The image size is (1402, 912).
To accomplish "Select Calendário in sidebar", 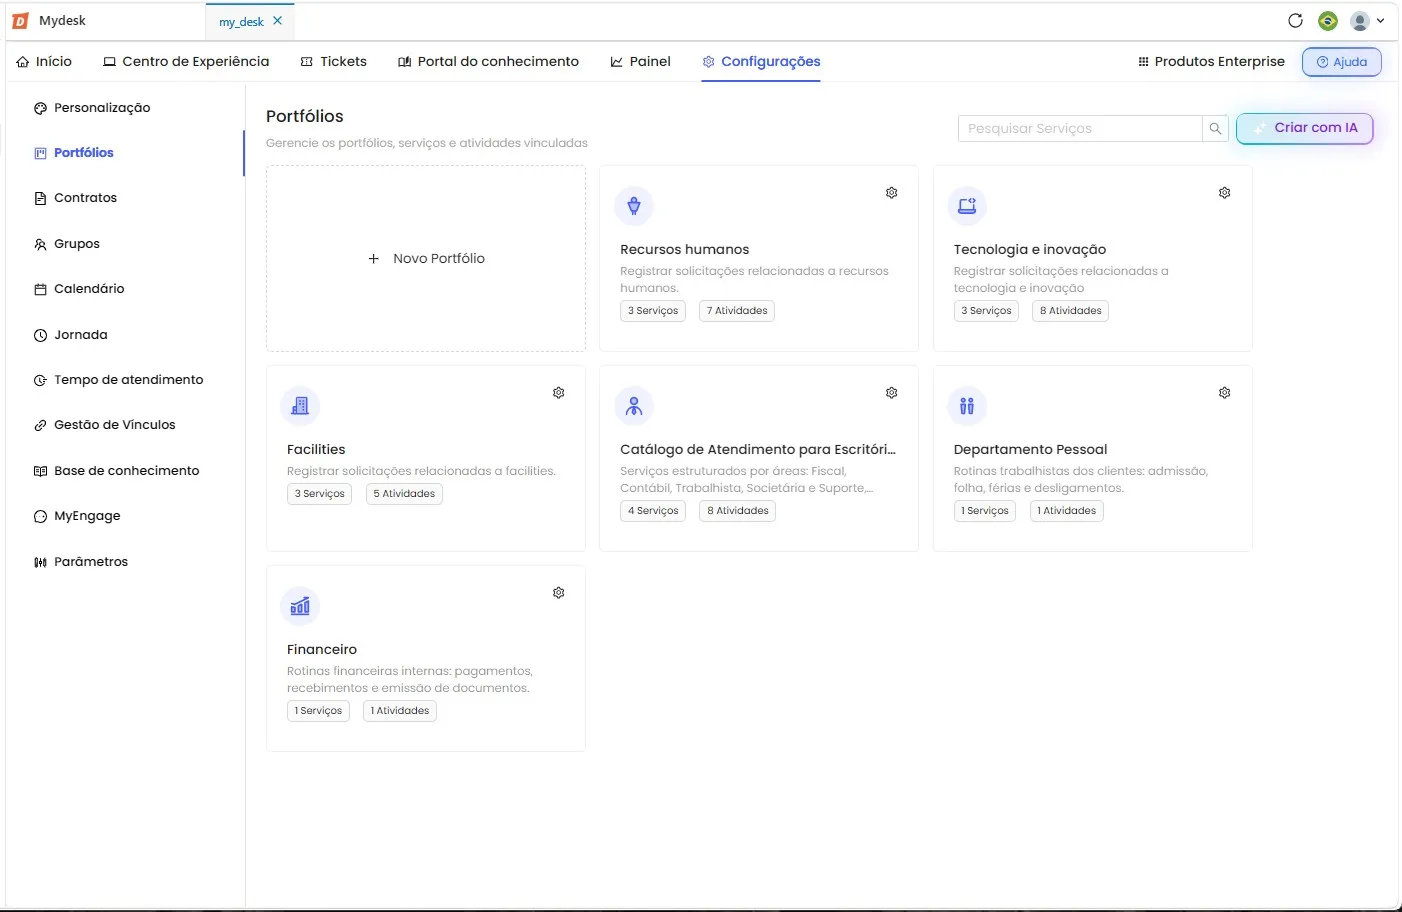I will [x=79, y=289].
